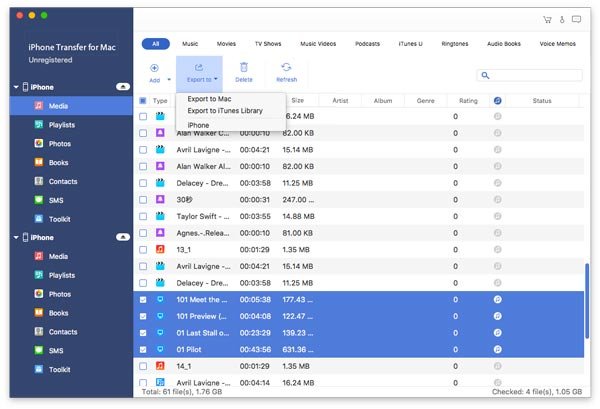Open the Add dropdown arrow
600x409 pixels.
click(x=169, y=80)
